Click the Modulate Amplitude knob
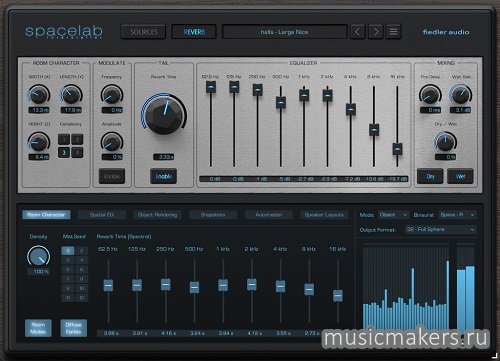This screenshot has height=361, width=500. click(112, 142)
